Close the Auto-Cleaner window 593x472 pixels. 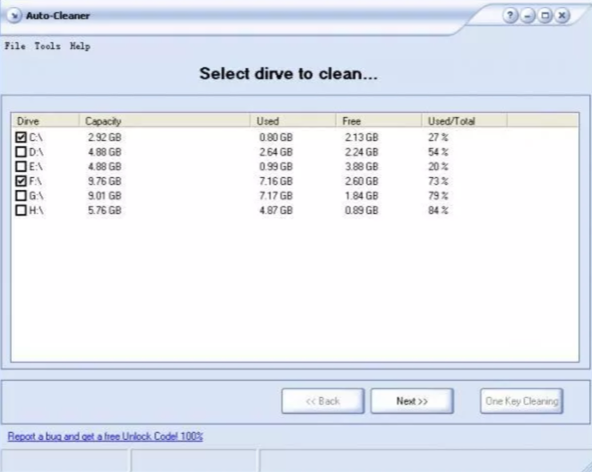pyautogui.click(x=562, y=16)
